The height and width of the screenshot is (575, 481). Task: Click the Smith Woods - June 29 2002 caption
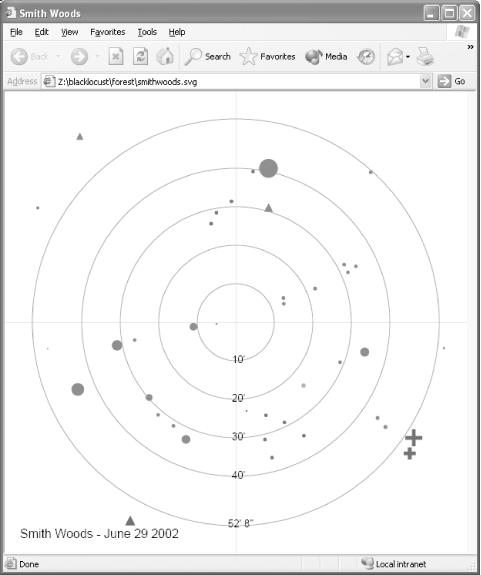(99, 534)
